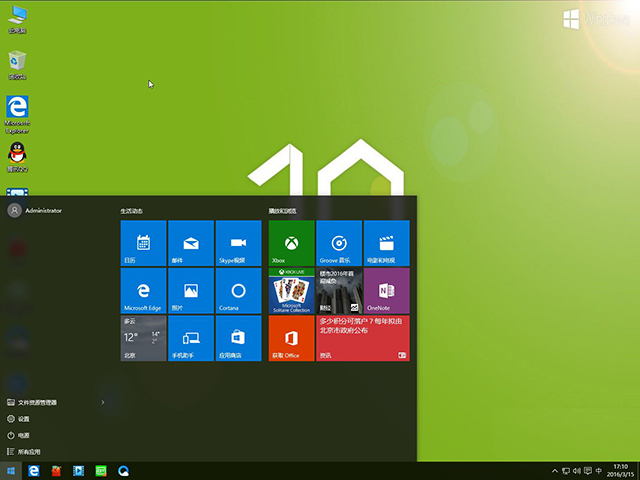
Task: Open Settings from the Start menu
Action: tap(23, 419)
